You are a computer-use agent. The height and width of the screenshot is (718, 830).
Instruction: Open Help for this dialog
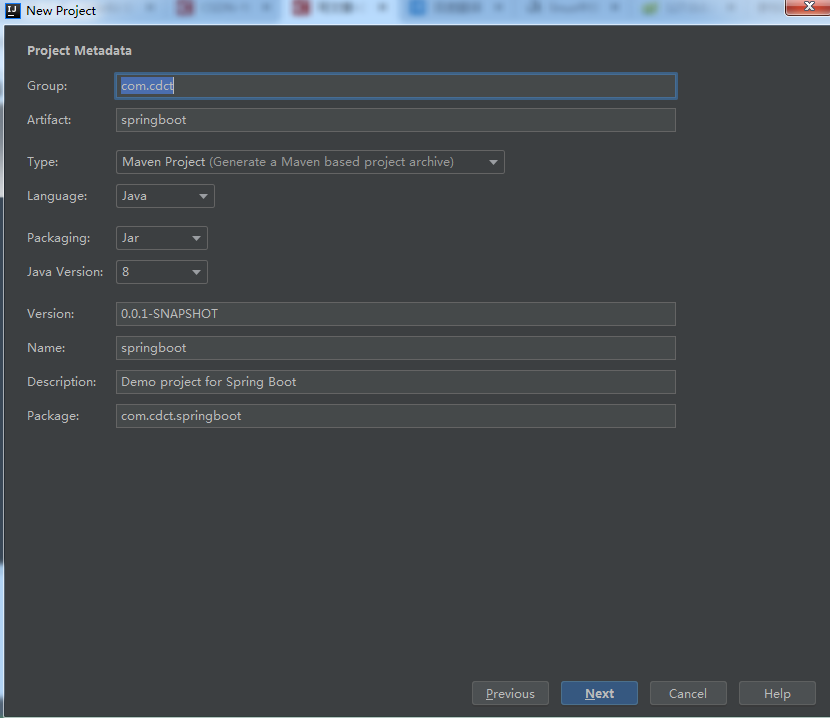click(x=777, y=693)
